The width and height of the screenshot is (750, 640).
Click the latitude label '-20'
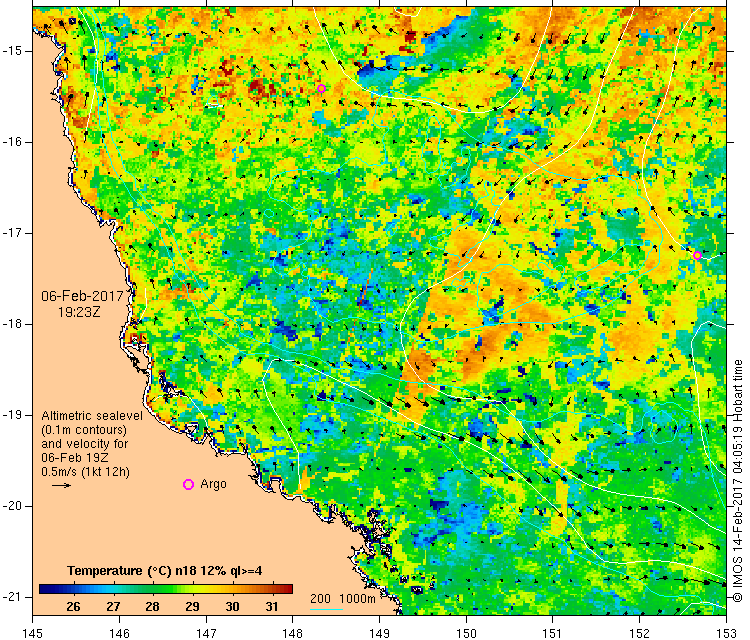click(x=11, y=506)
